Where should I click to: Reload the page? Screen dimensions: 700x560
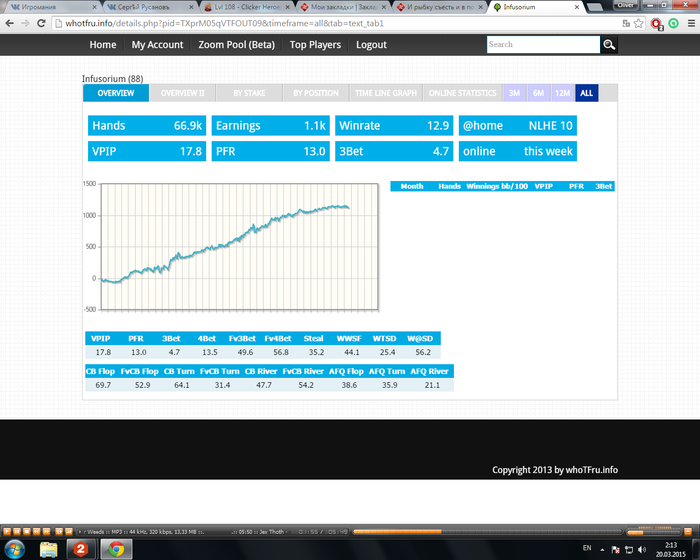[41, 23]
